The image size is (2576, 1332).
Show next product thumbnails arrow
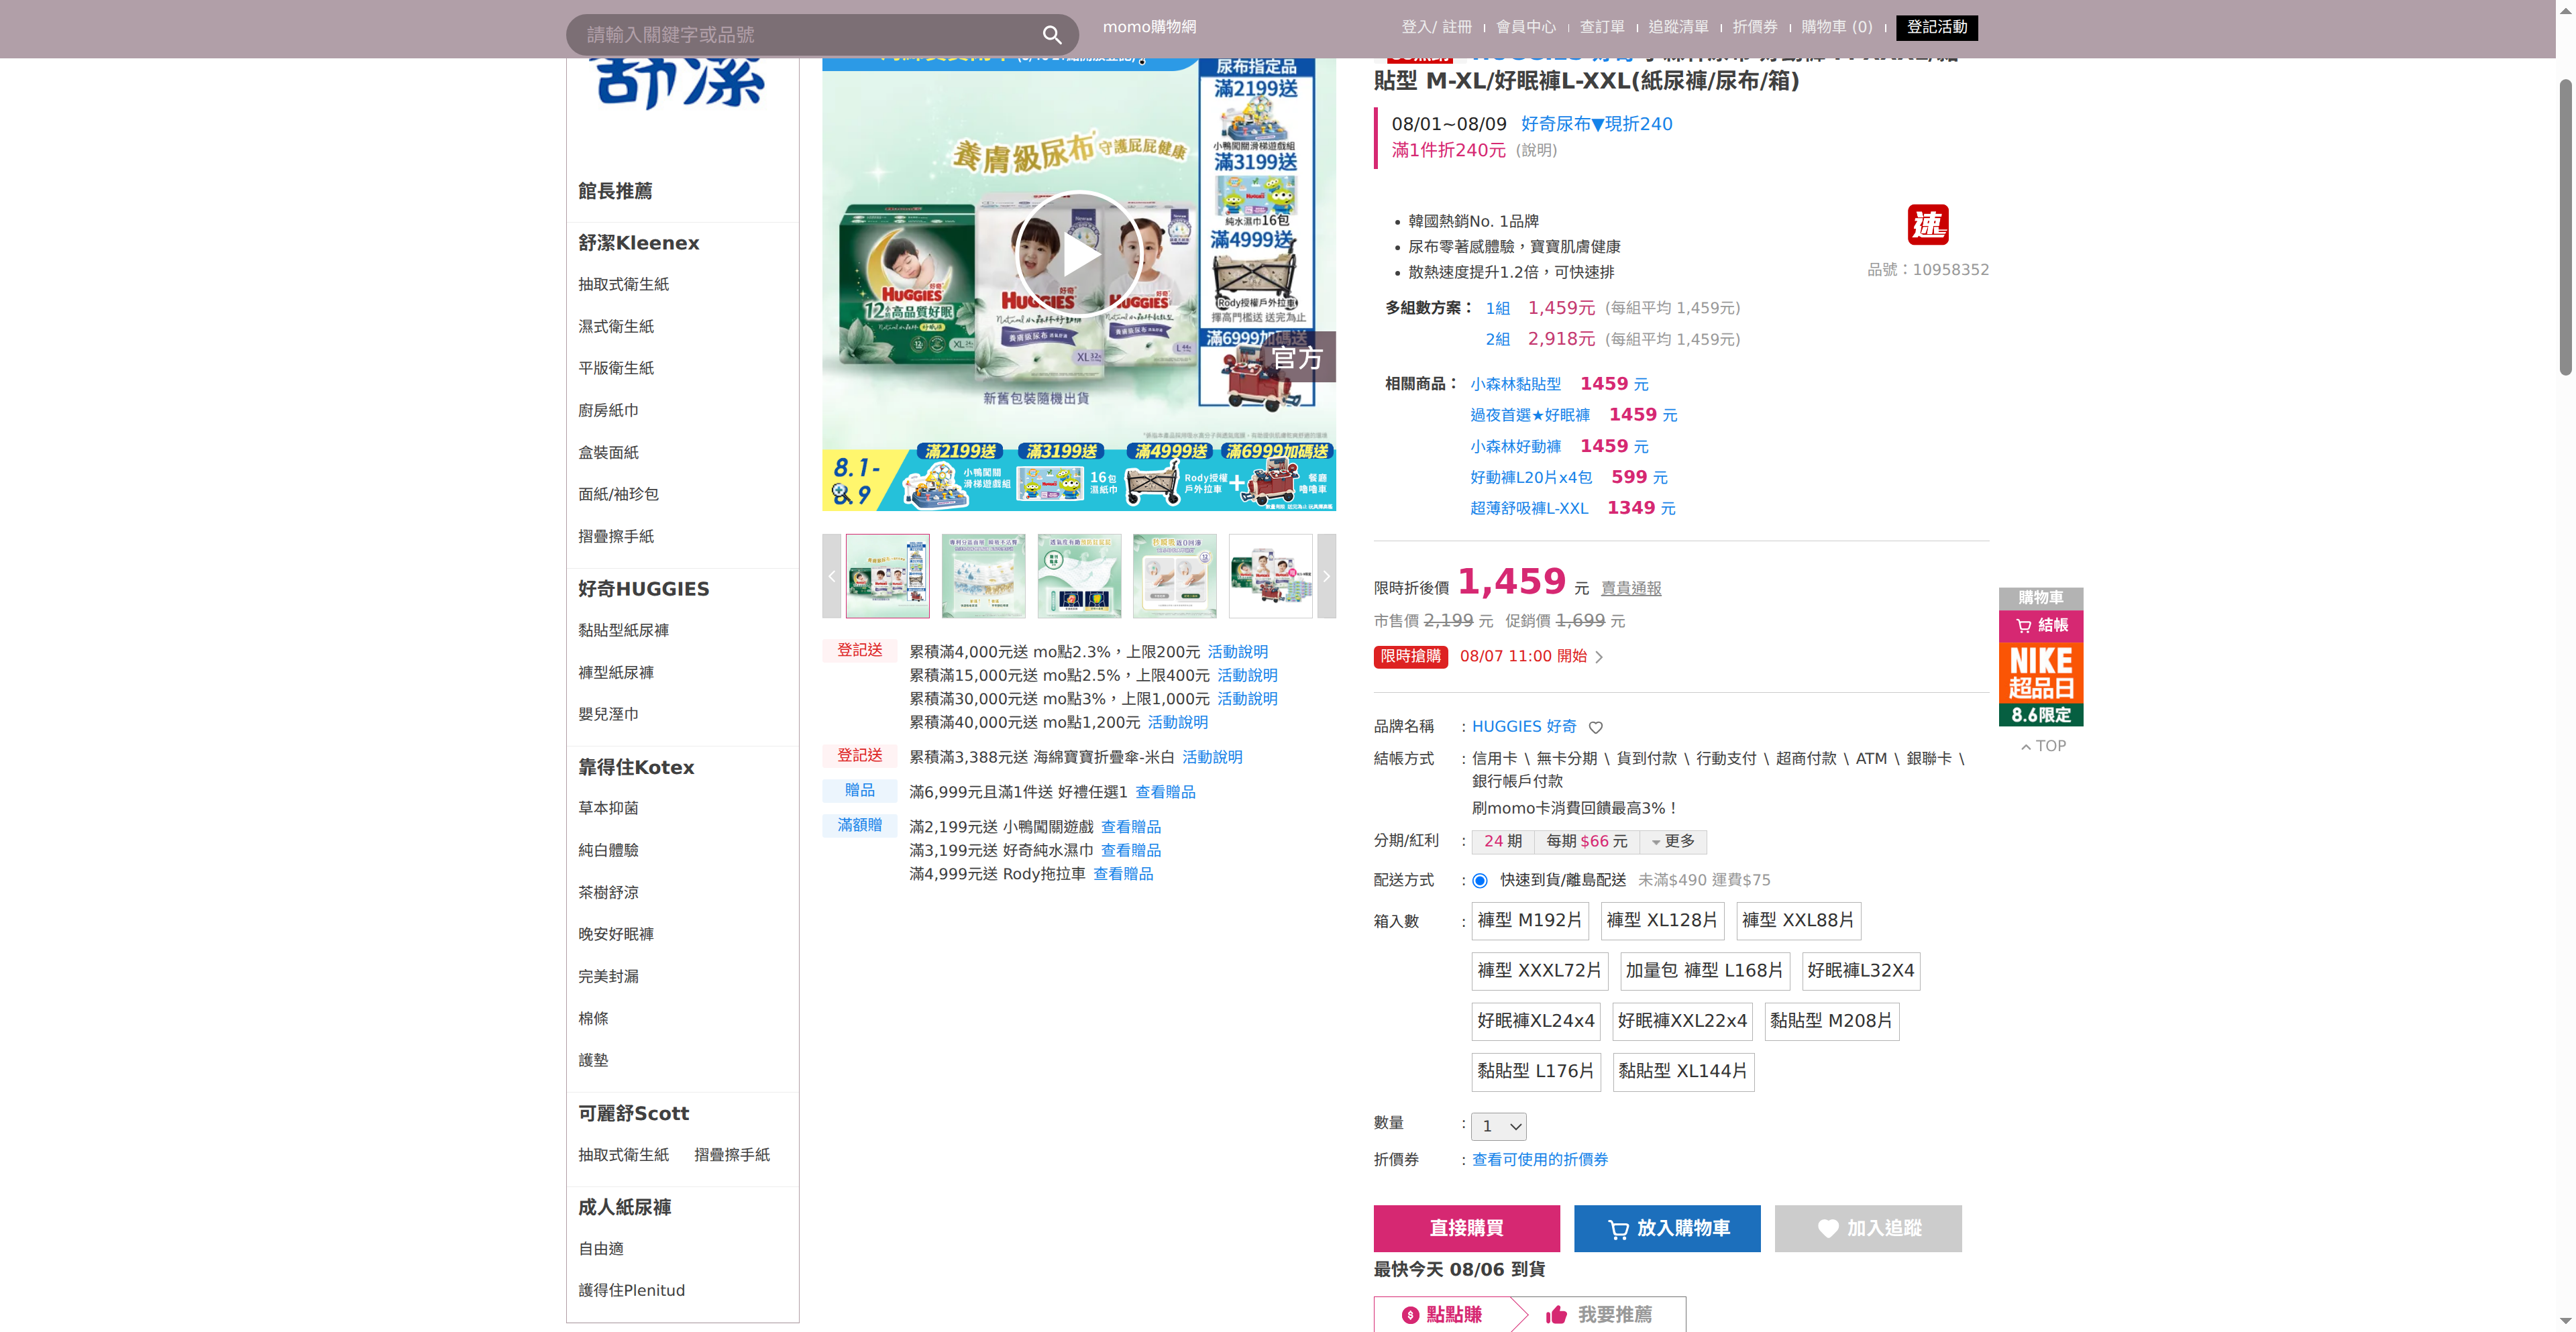[x=1326, y=576]
